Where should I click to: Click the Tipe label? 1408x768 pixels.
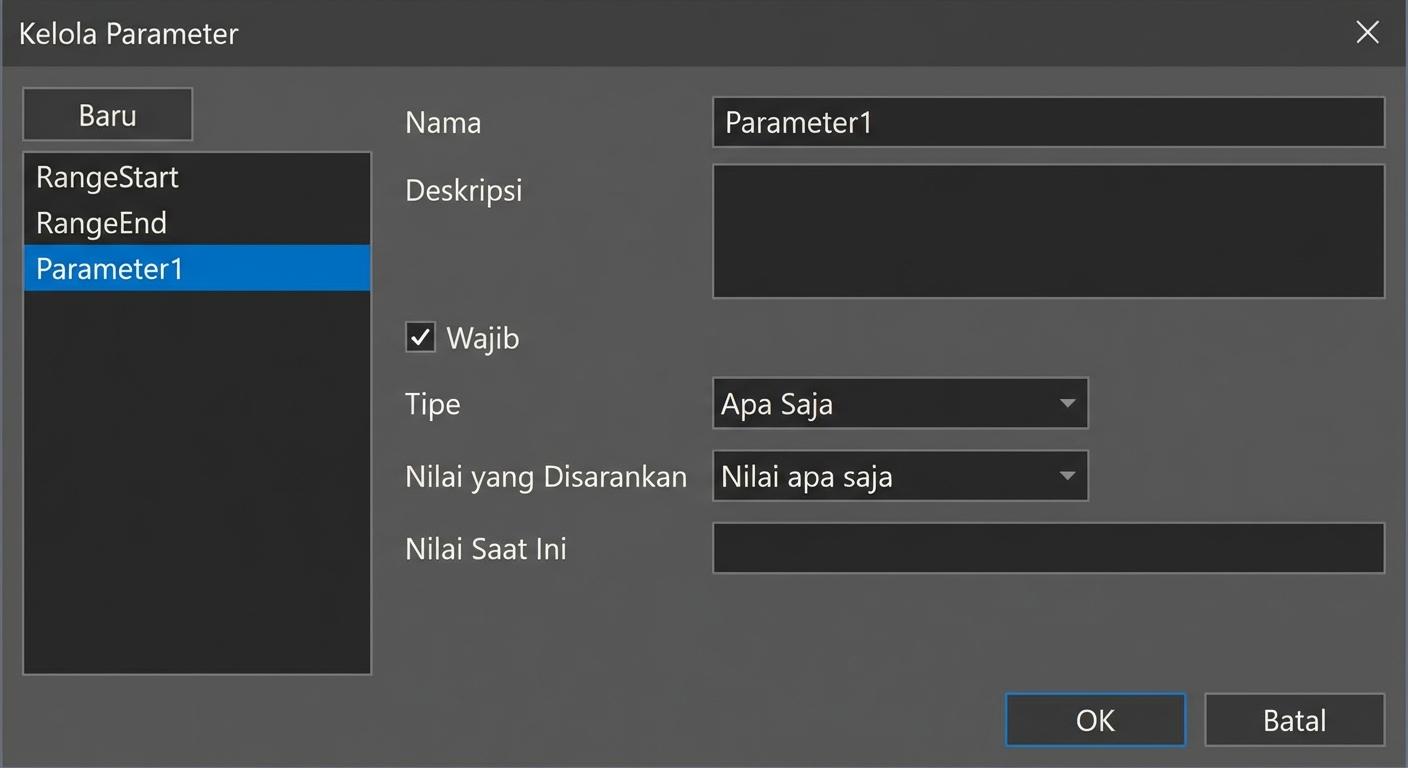point(432,404)
